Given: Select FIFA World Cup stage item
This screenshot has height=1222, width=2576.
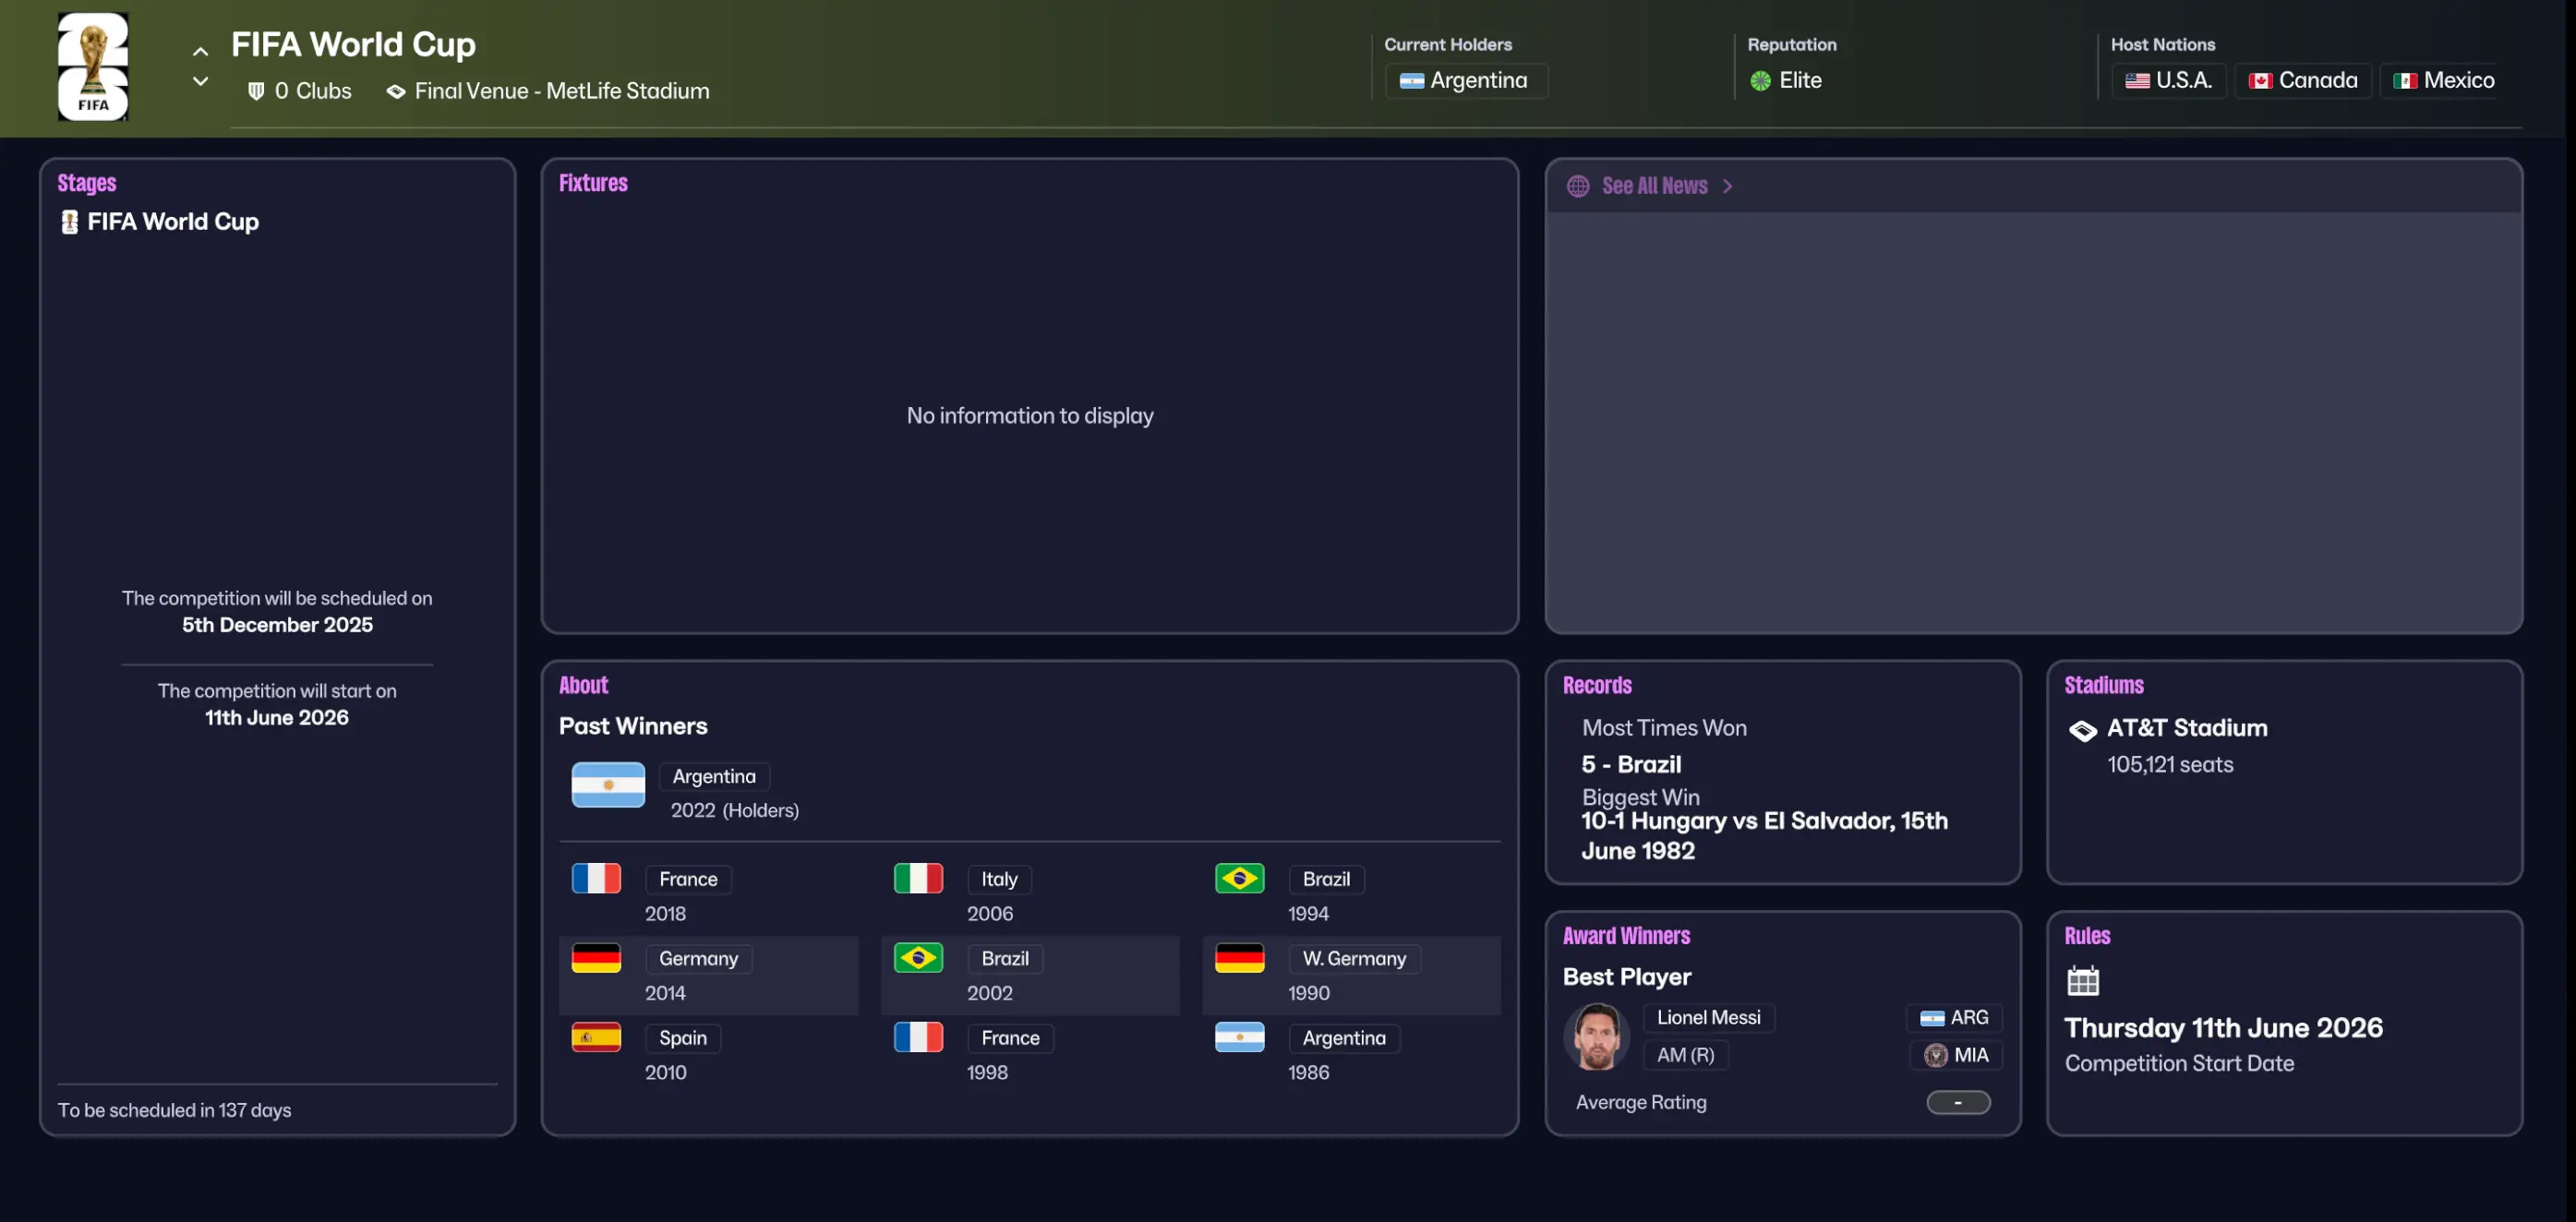Looking at the screenshot, I should [173, 222].
